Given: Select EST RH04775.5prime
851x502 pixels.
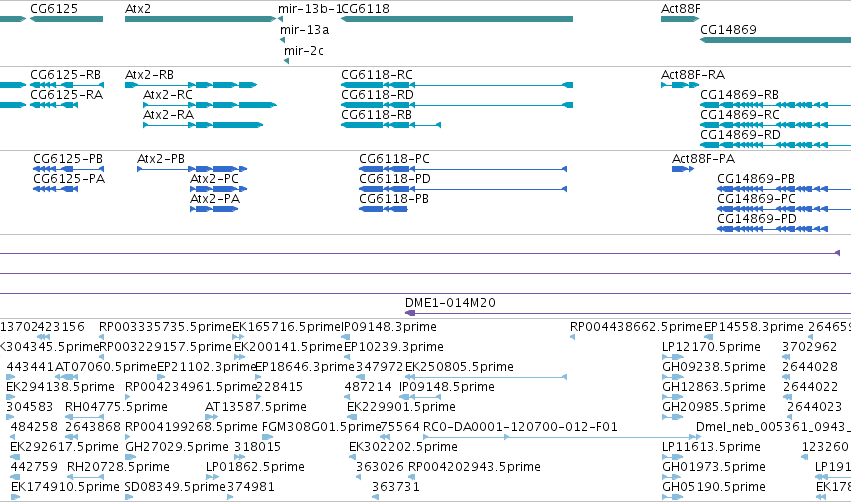Looking at the screenshot, I should pyautogui.click(x=116, y=407).
